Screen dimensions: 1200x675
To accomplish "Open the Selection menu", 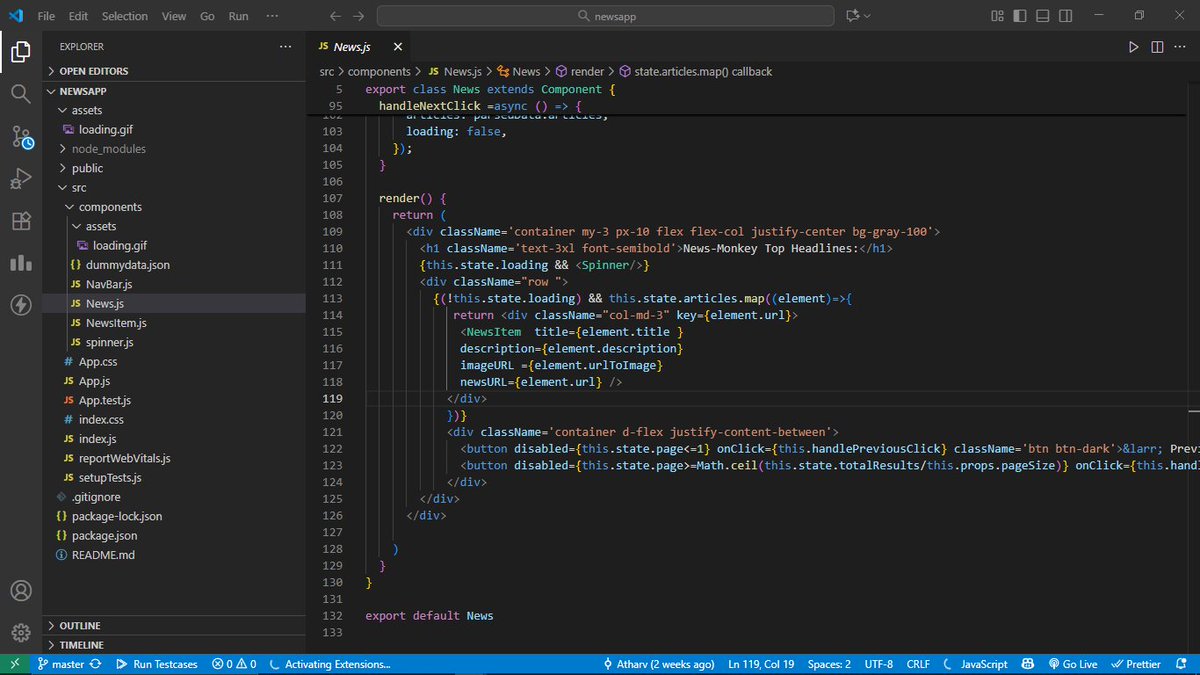I will (124, 15).
